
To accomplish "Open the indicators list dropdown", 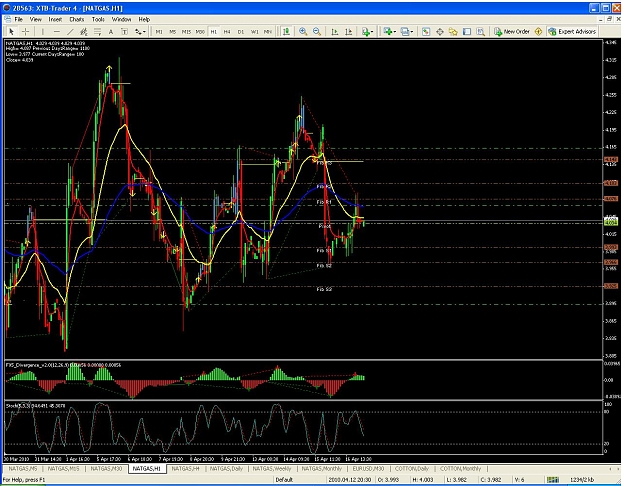I will 367,31.
